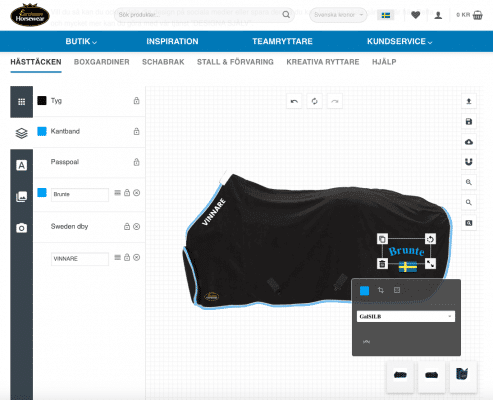
Task: Open the Svenska kronor currency dropdown
Action: click(x=338, y=15)
